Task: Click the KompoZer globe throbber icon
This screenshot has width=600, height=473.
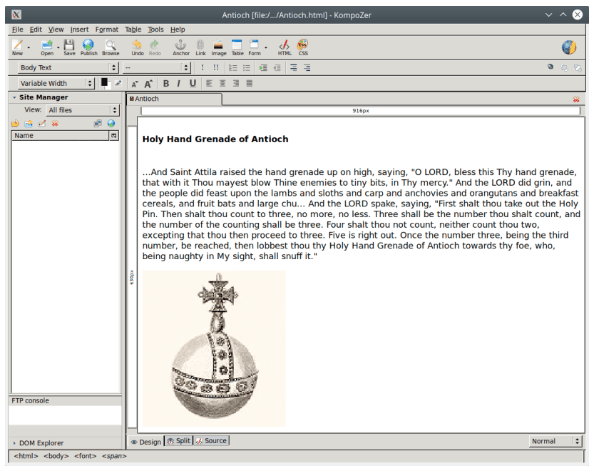Action: (569, 47)
